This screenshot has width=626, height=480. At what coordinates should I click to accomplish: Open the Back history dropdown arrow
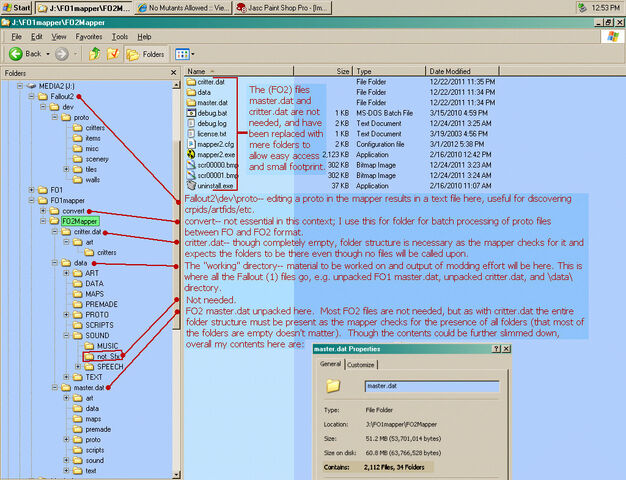click(x=48, y=54)
